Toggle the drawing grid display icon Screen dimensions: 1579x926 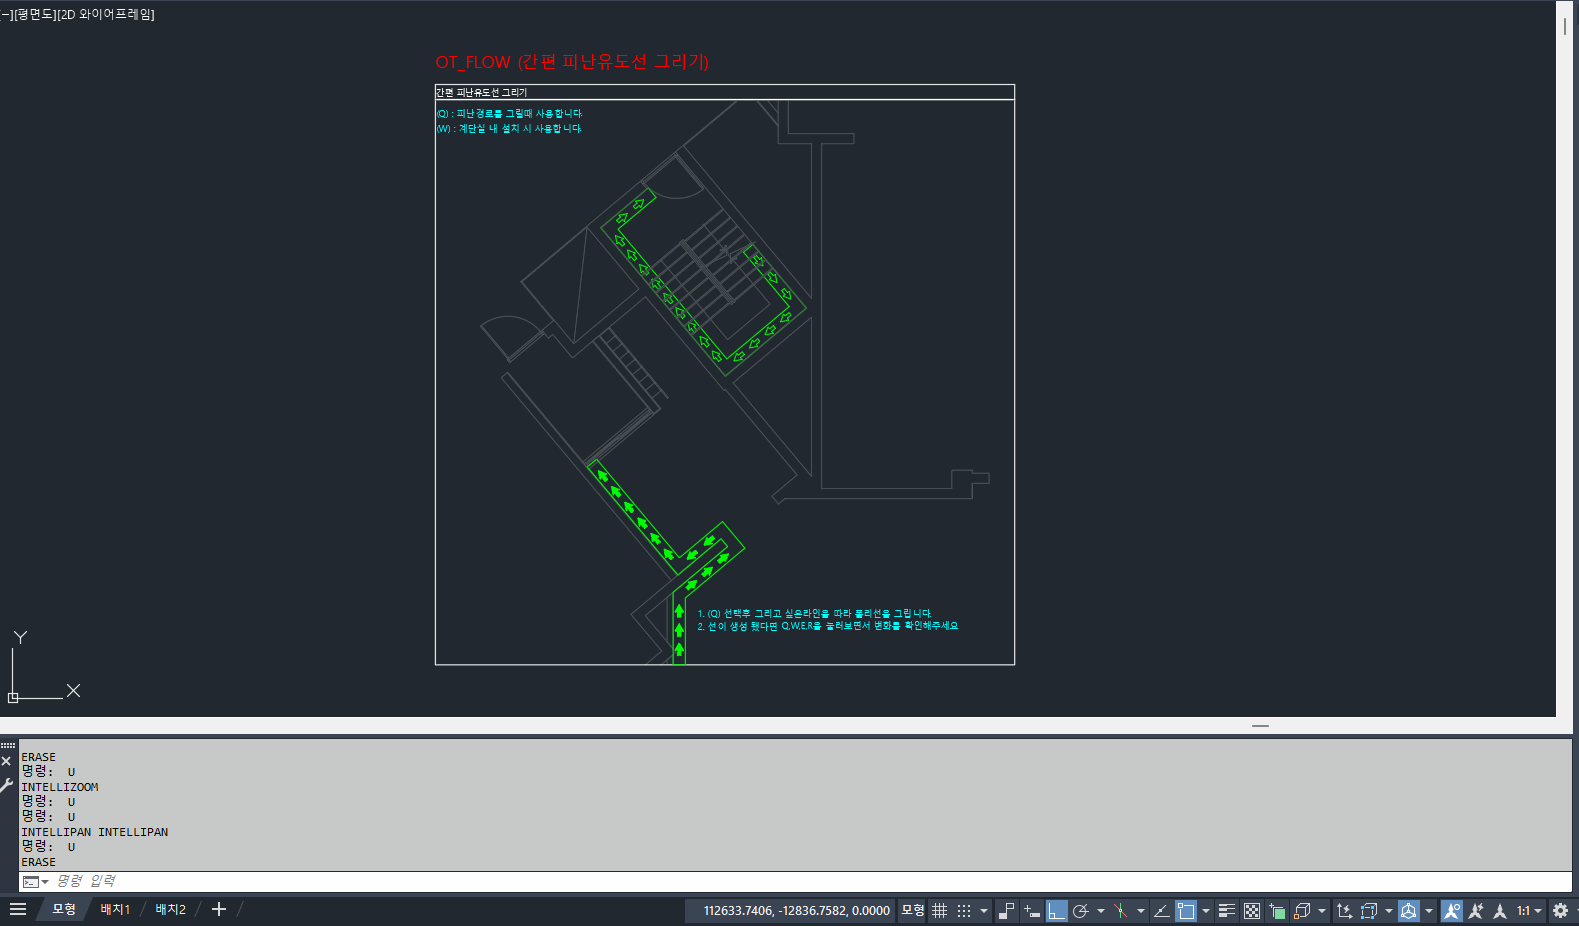939,911
